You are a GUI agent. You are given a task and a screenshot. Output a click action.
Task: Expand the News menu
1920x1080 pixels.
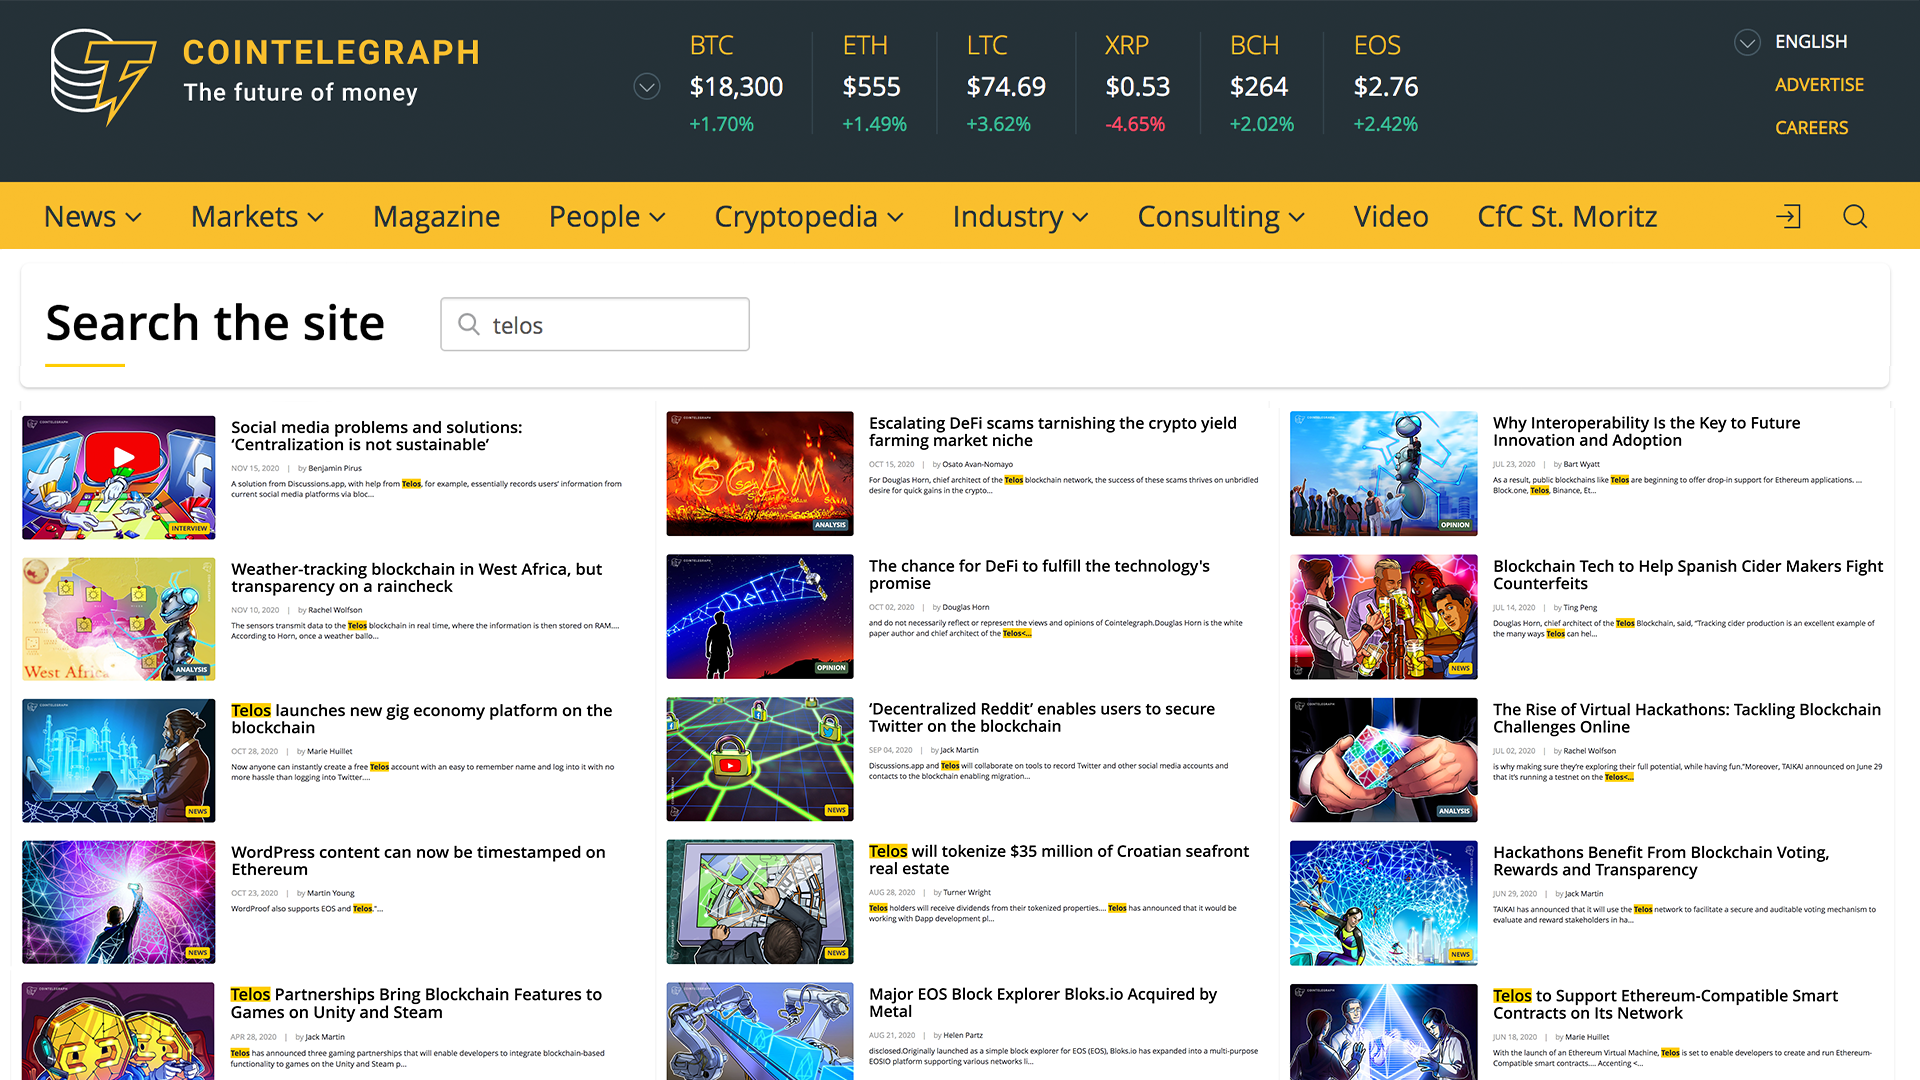(93, 217)
